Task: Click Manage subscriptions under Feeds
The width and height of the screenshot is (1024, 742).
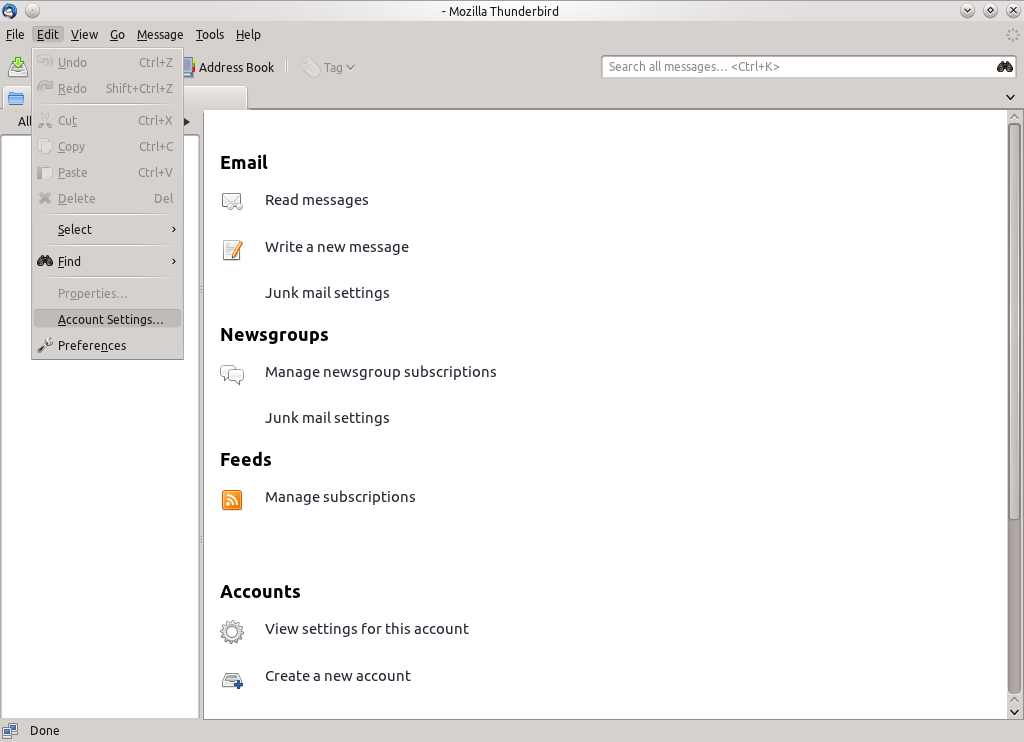Action: coord(340,497)
